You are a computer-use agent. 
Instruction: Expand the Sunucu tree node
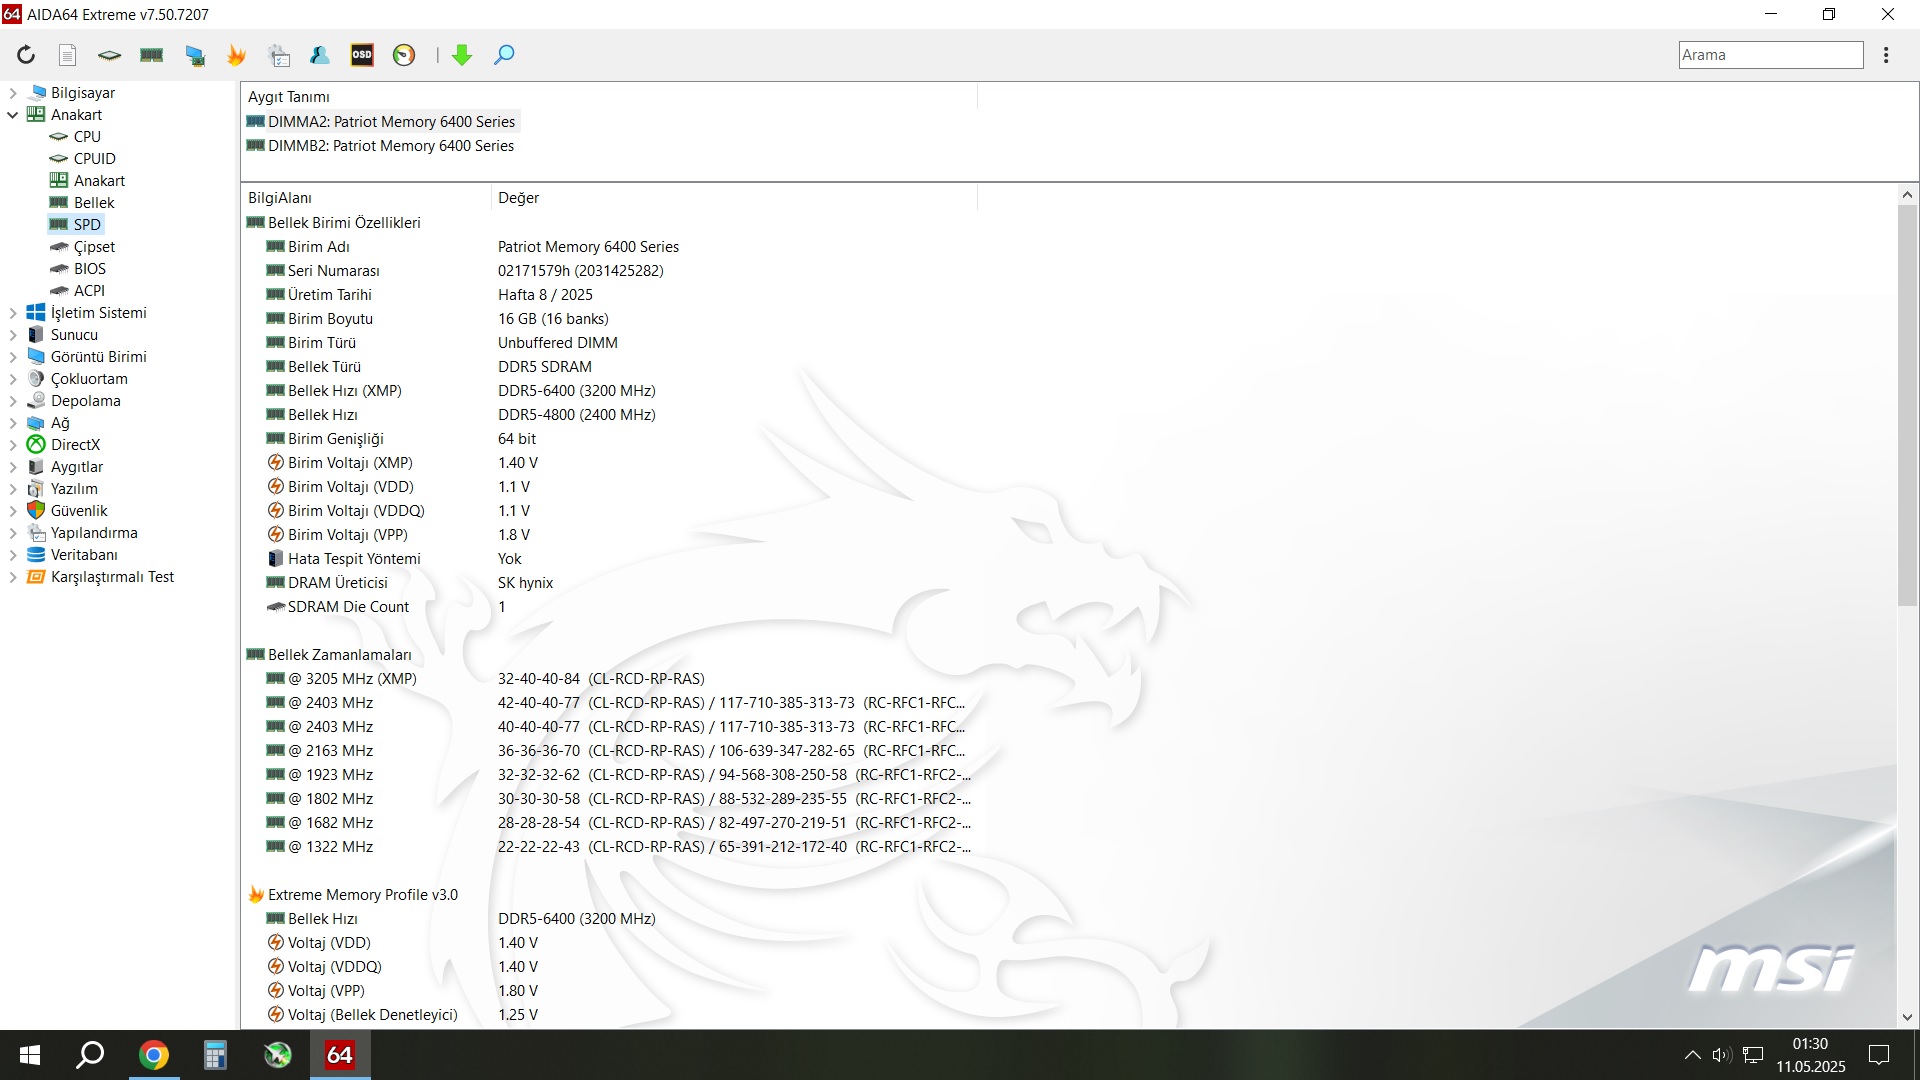(13, 335)
